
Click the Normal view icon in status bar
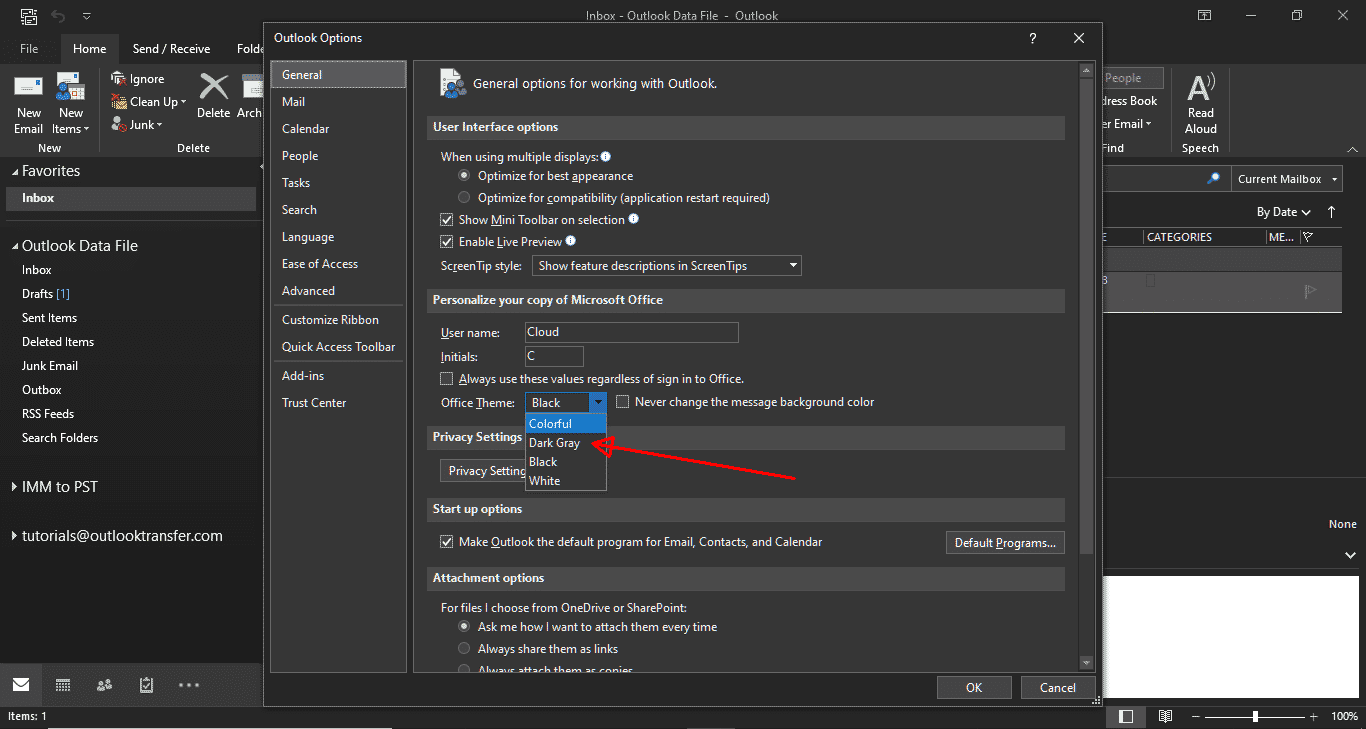point(1126,716)
